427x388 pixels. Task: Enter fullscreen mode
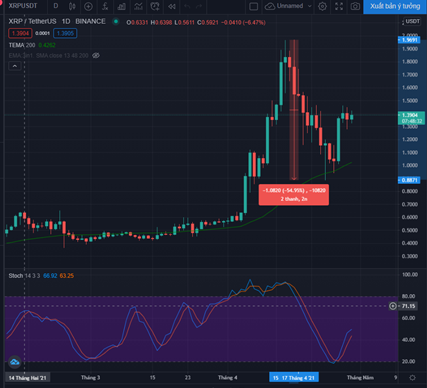pos(339,6)
